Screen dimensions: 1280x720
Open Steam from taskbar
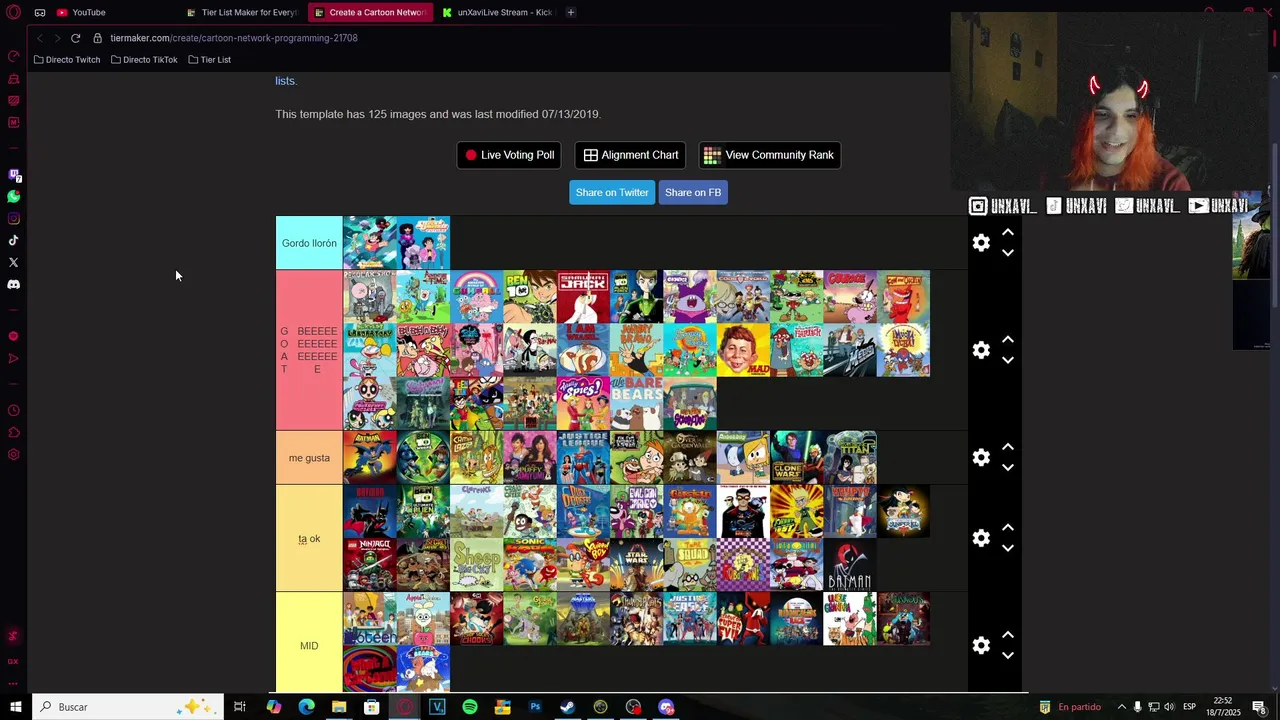pos(567,707)
